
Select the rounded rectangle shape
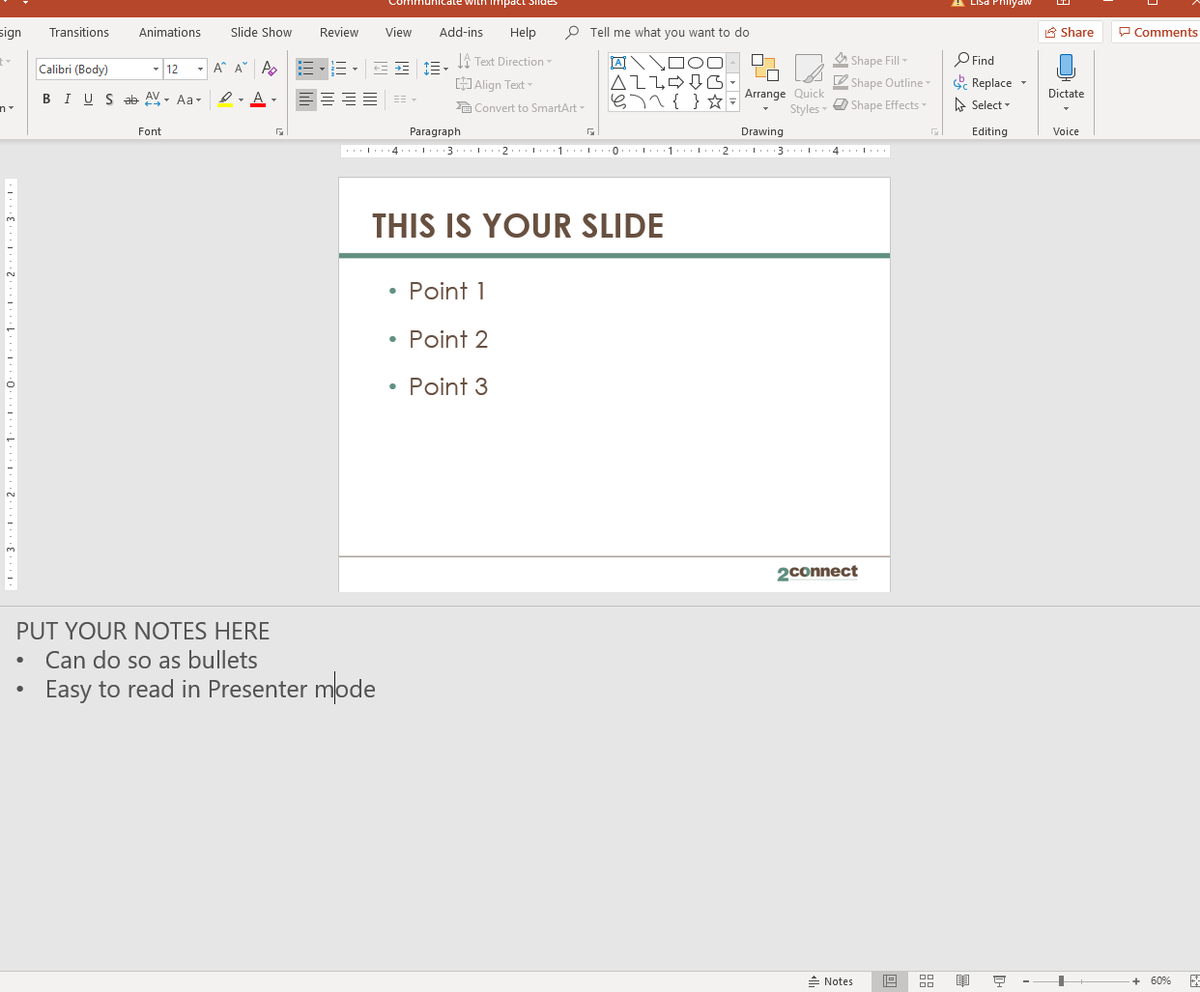[715, 62]
